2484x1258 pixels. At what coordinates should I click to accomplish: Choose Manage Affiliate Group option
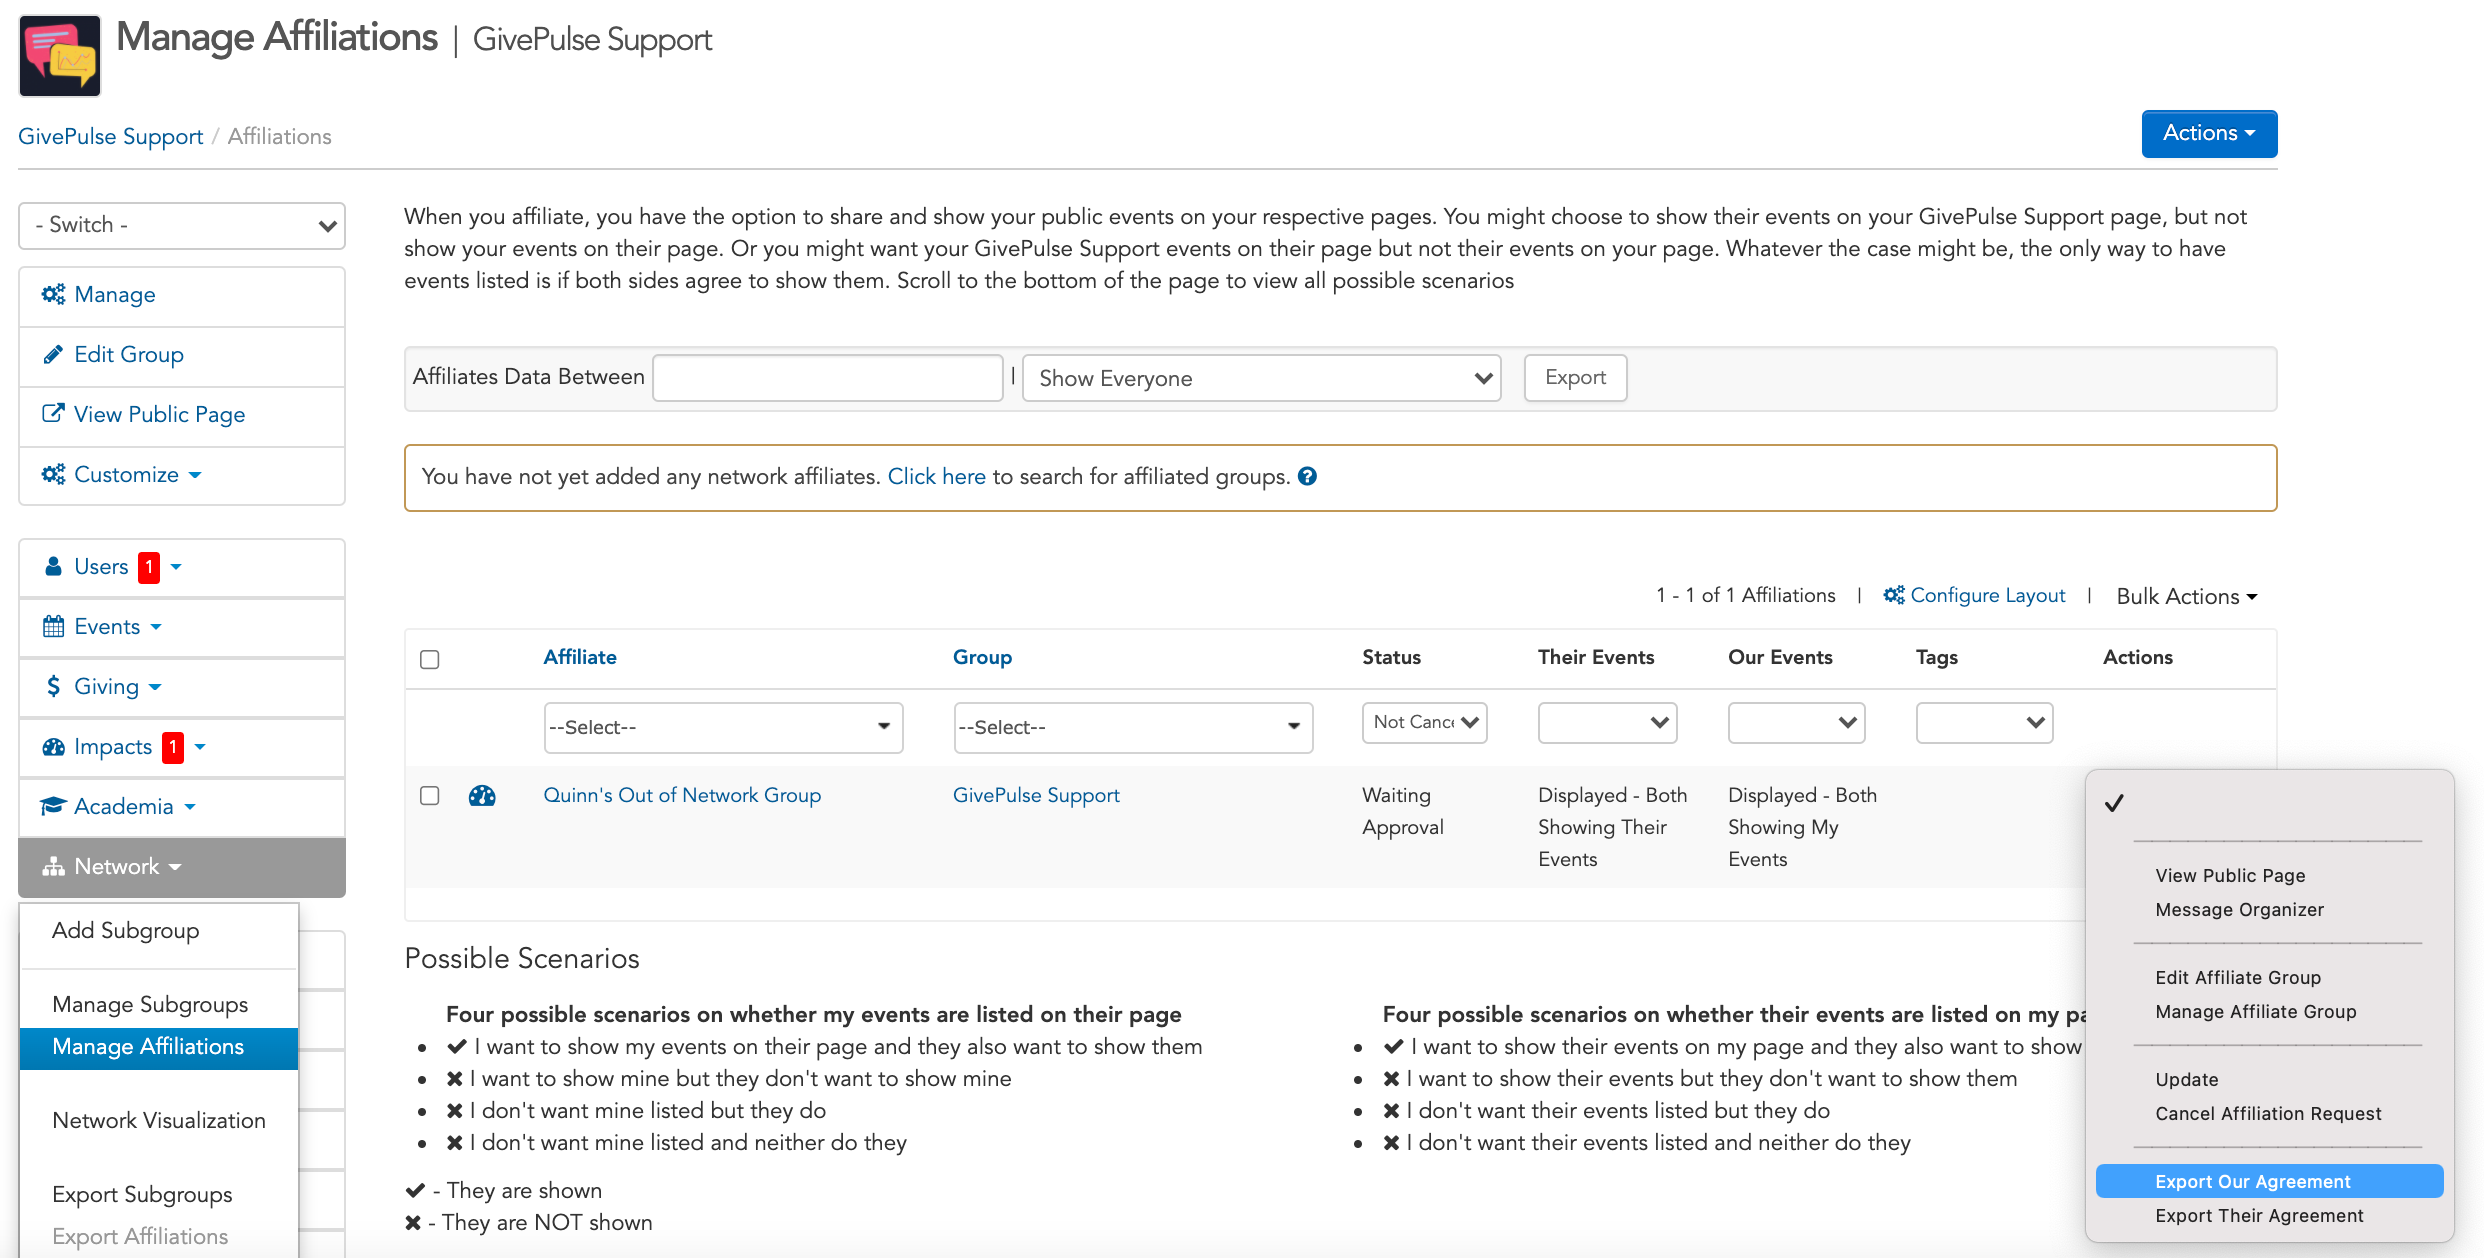tap(2255, 1011)
